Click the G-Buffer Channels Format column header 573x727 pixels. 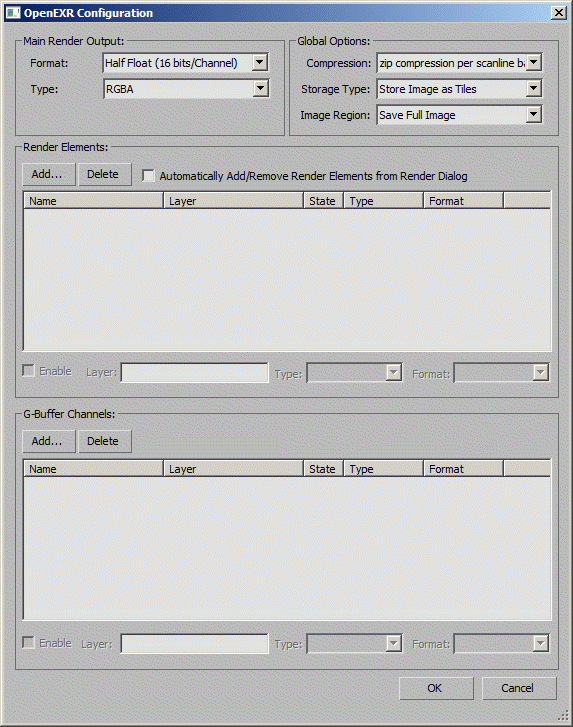pos(463,469)
